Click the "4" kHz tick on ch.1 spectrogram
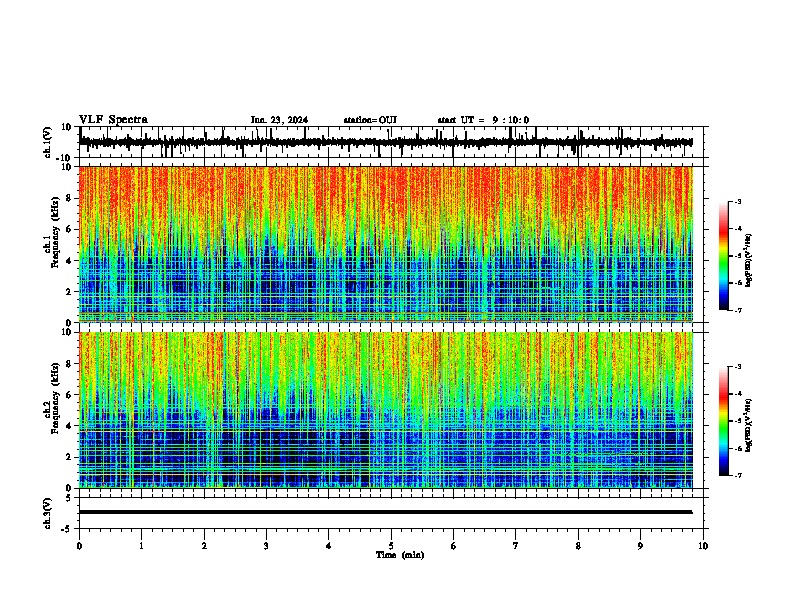Screen dimensions: 792x612 [70, 261]
